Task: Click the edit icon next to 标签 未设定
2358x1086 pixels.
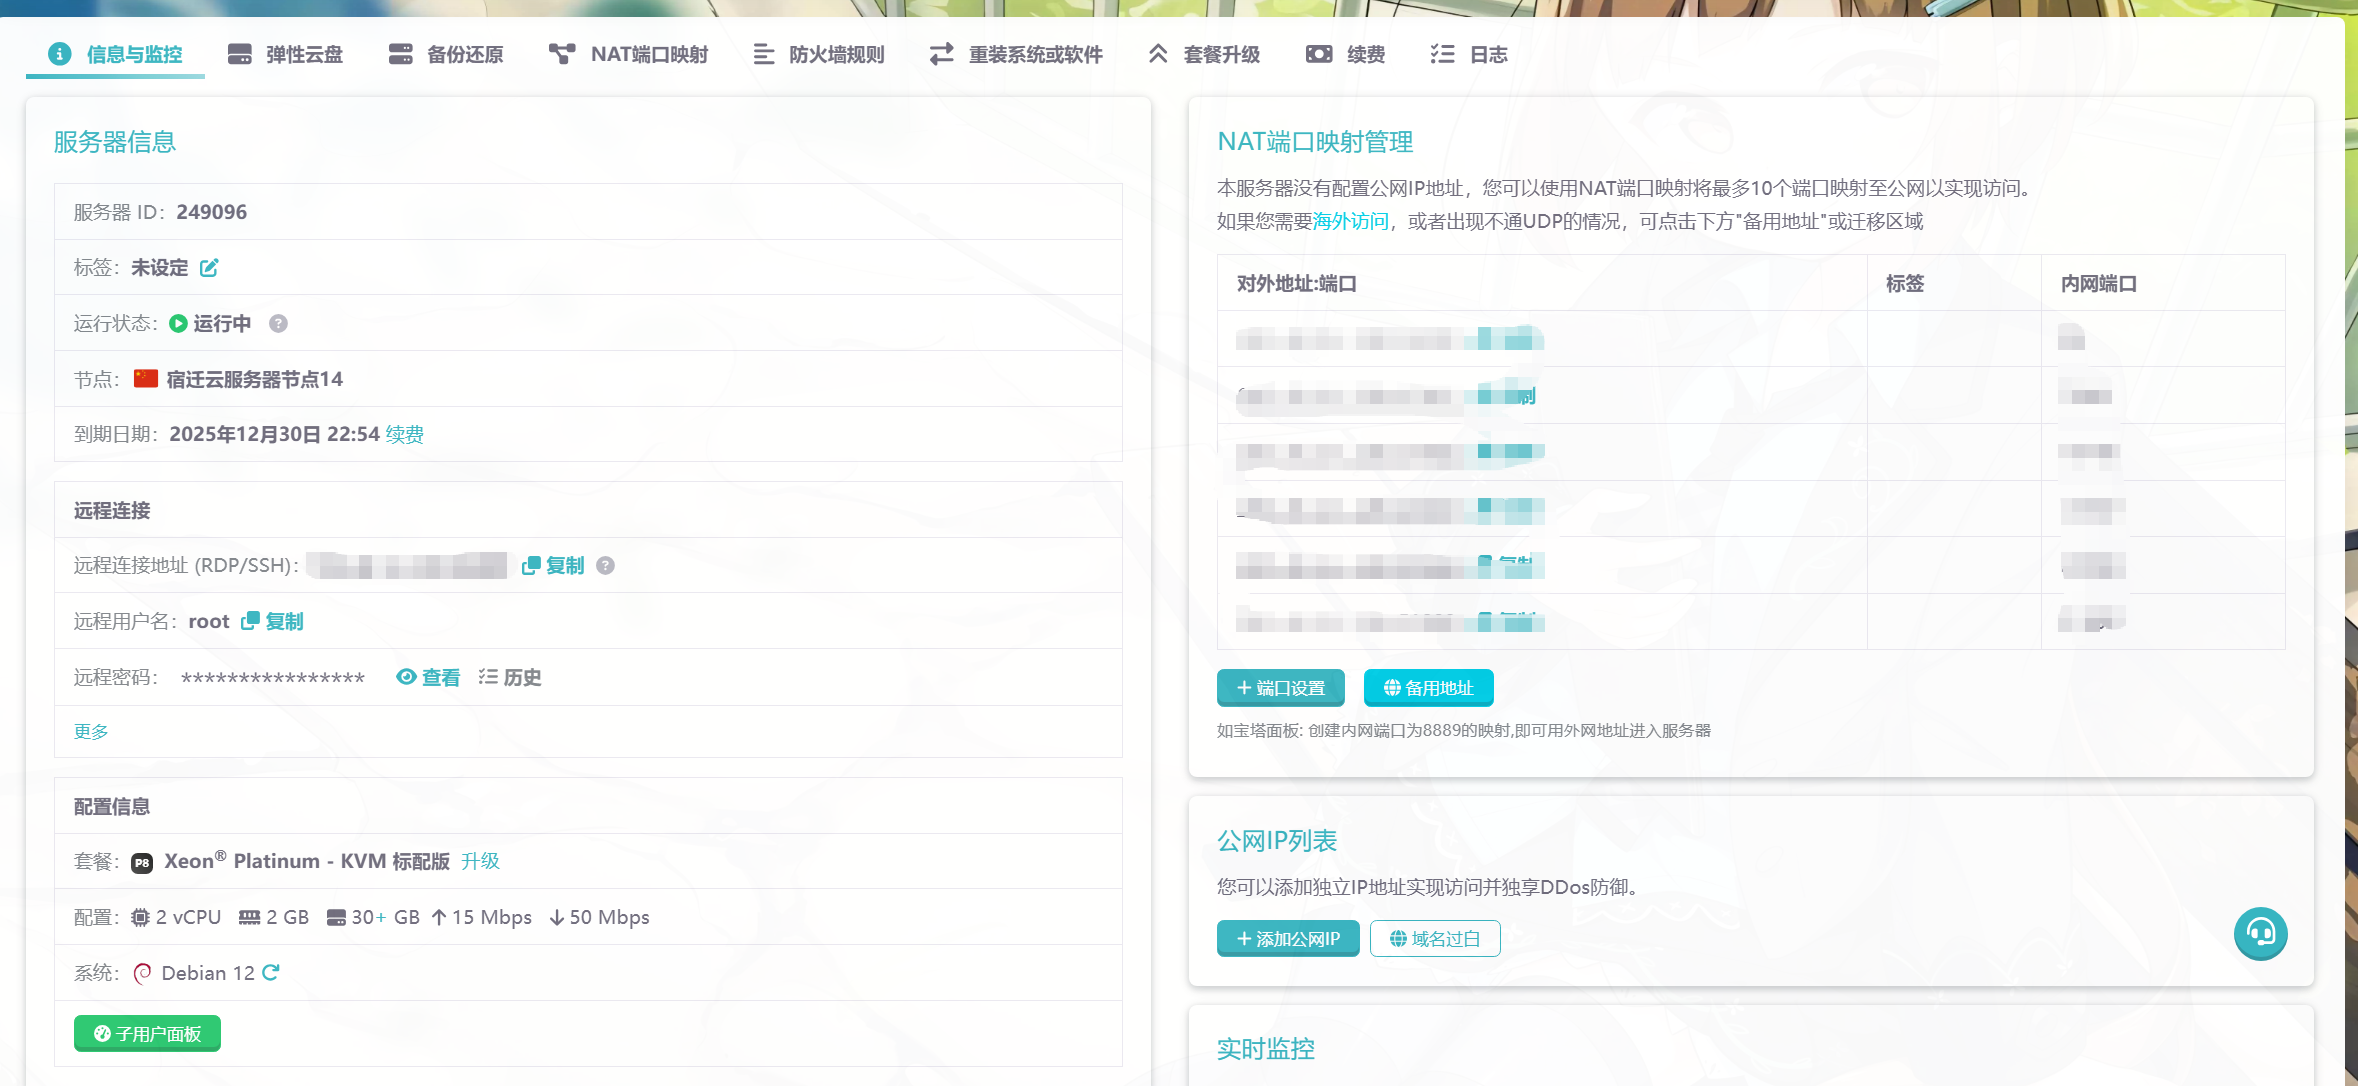Action: tap(209, 268)
